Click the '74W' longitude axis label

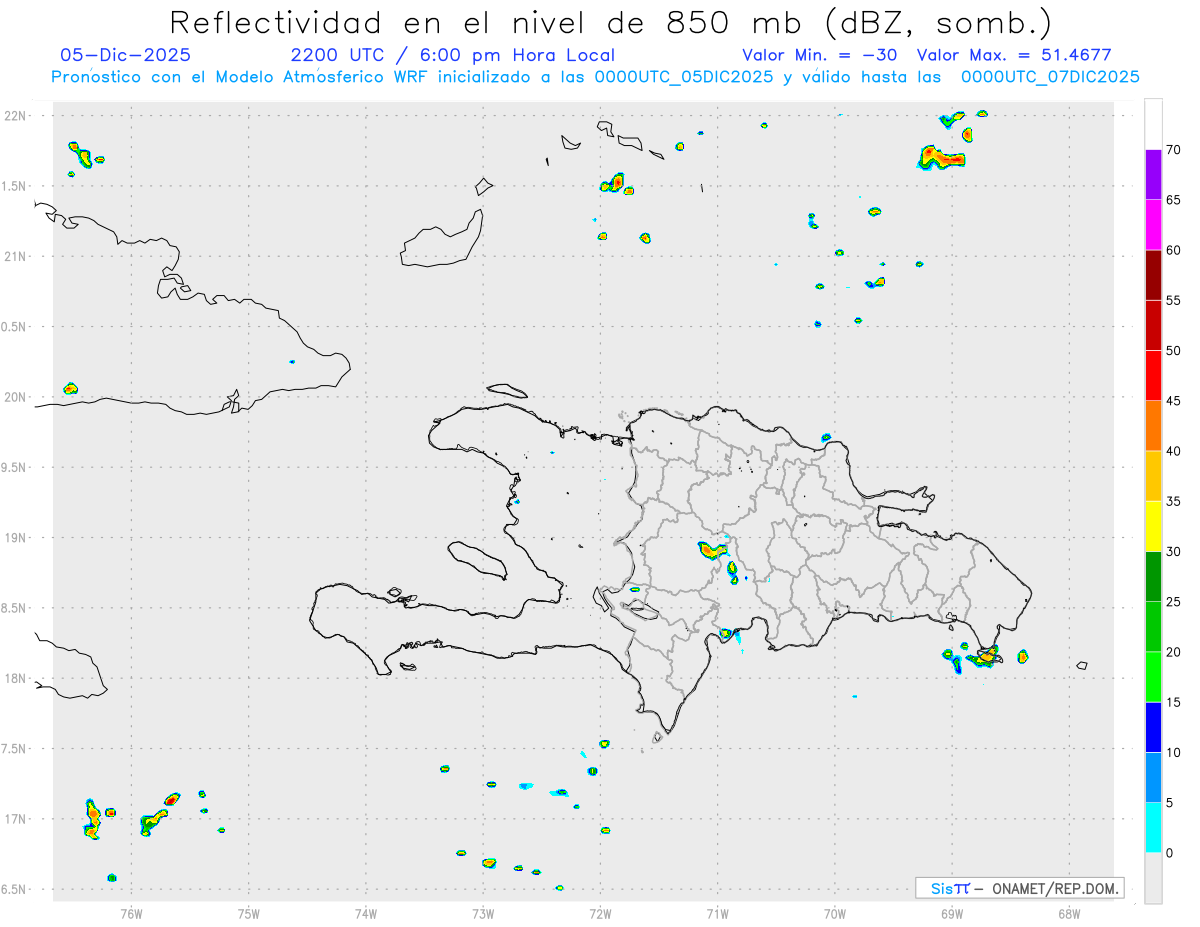click(366, 912)
